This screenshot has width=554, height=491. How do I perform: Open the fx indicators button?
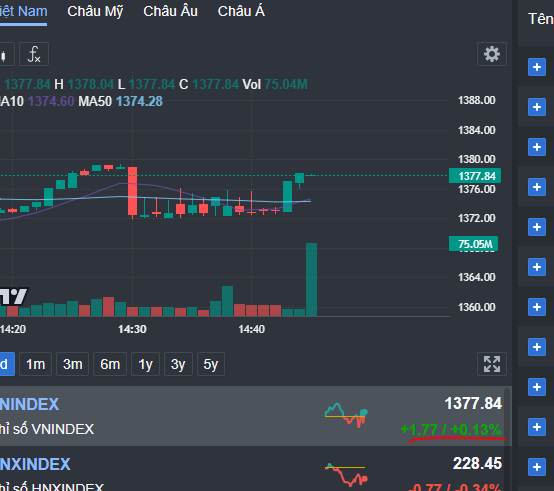point(34,54)
